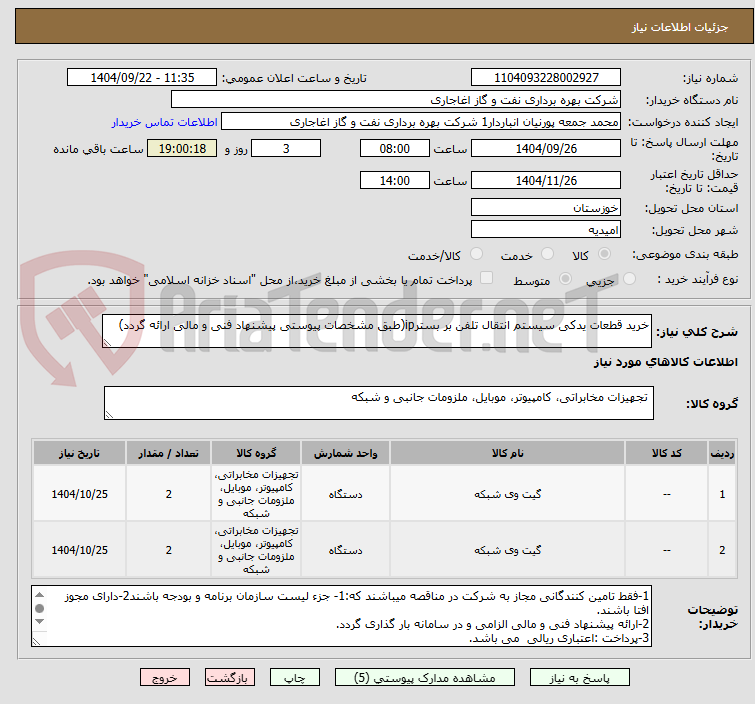The height and width of the screenshot is (704, 755).
Task: Click گیت وی شبکه in row 1
Action: click(508, 494)
